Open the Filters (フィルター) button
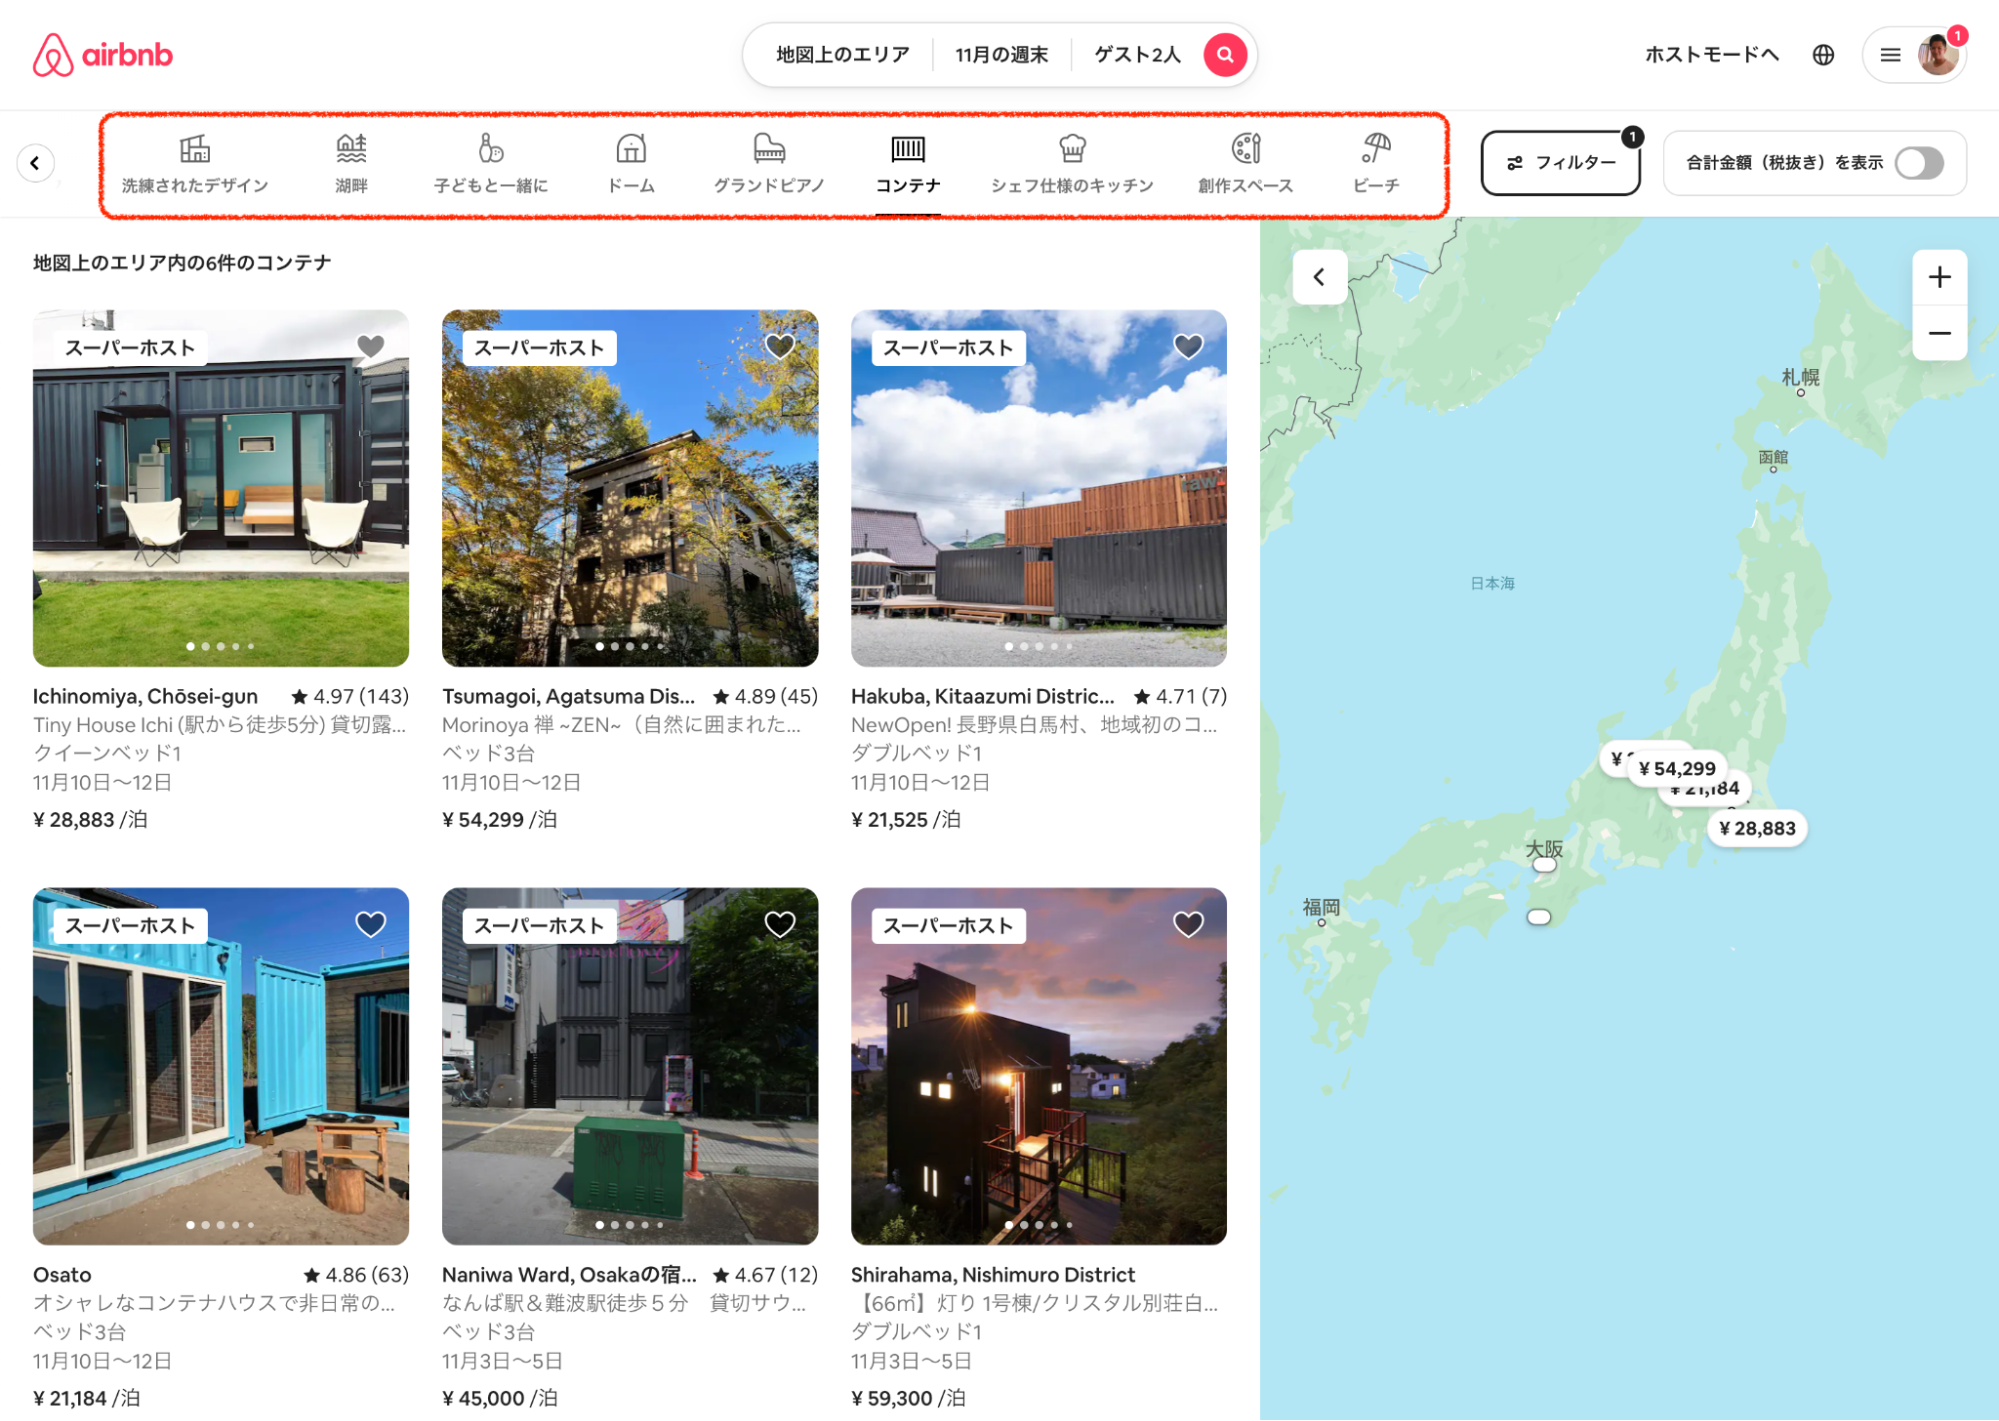Viewport: 1999px width, 1421px height. pos(1560,163)
